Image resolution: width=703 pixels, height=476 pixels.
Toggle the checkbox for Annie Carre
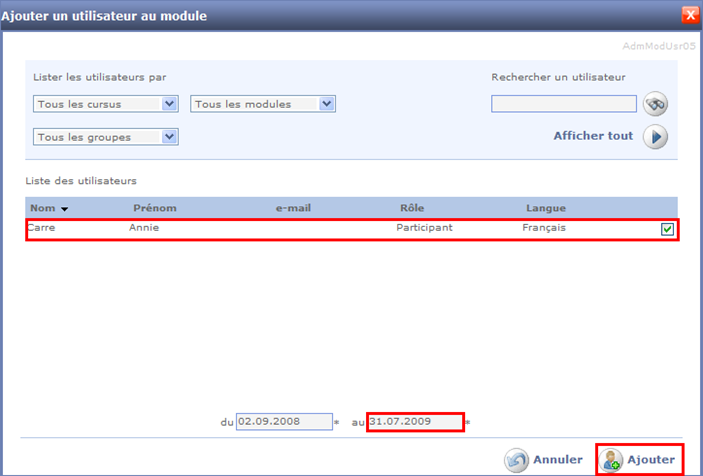pos(667,229)
